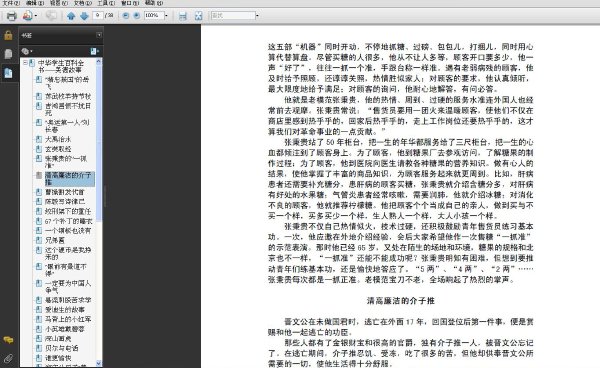Open the zoom percentage dropdown arrow
The height and width of the screenshot is (368, 600).
pos(166,16)
